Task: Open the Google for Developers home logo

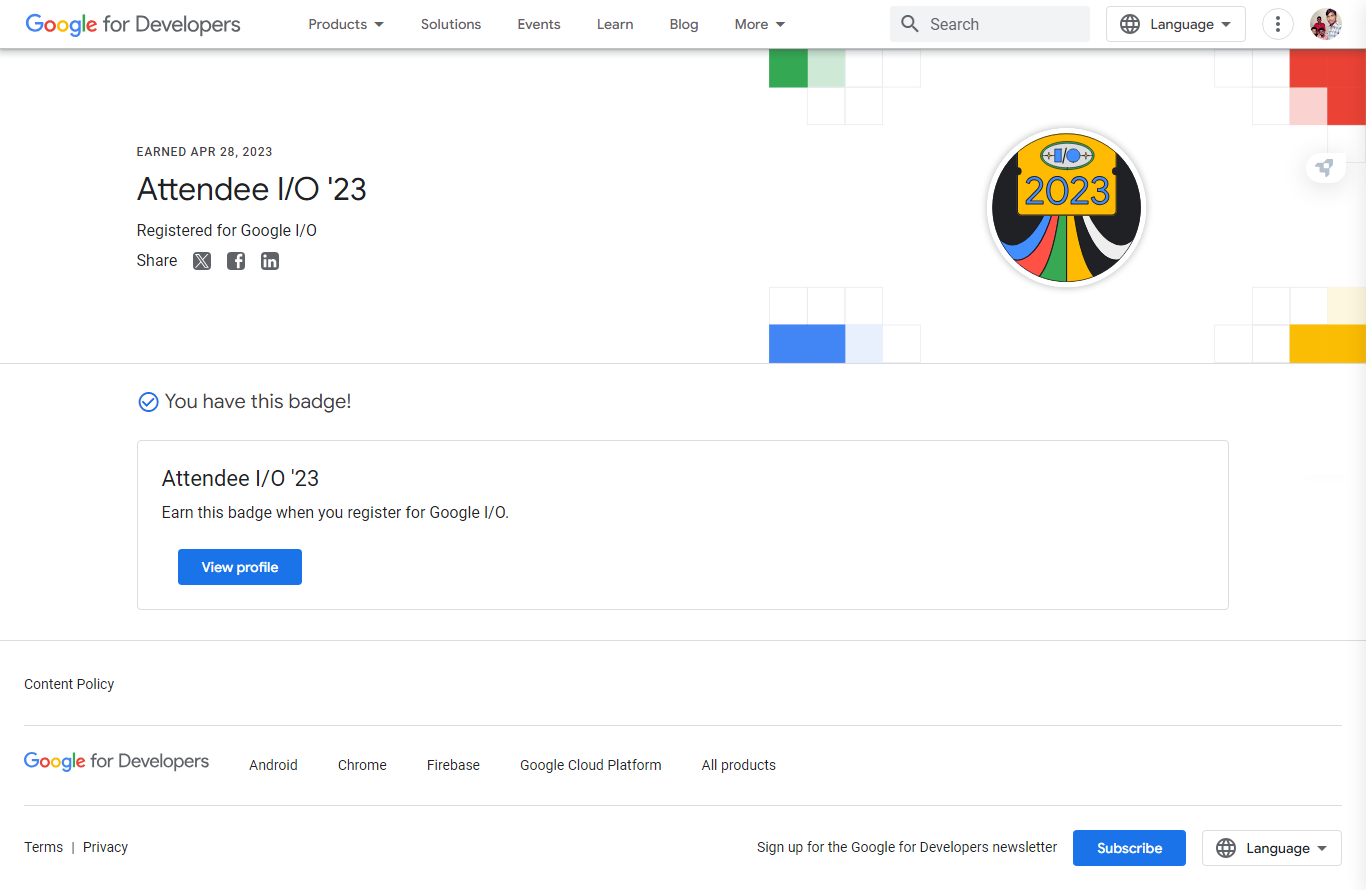Action: [x=133, y=24]
